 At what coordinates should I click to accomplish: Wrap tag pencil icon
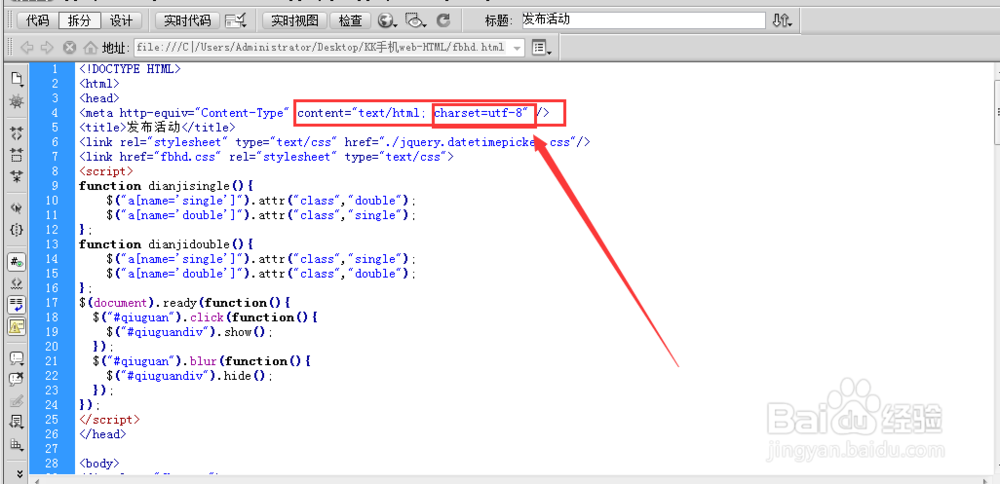click(x=17, y=401)
